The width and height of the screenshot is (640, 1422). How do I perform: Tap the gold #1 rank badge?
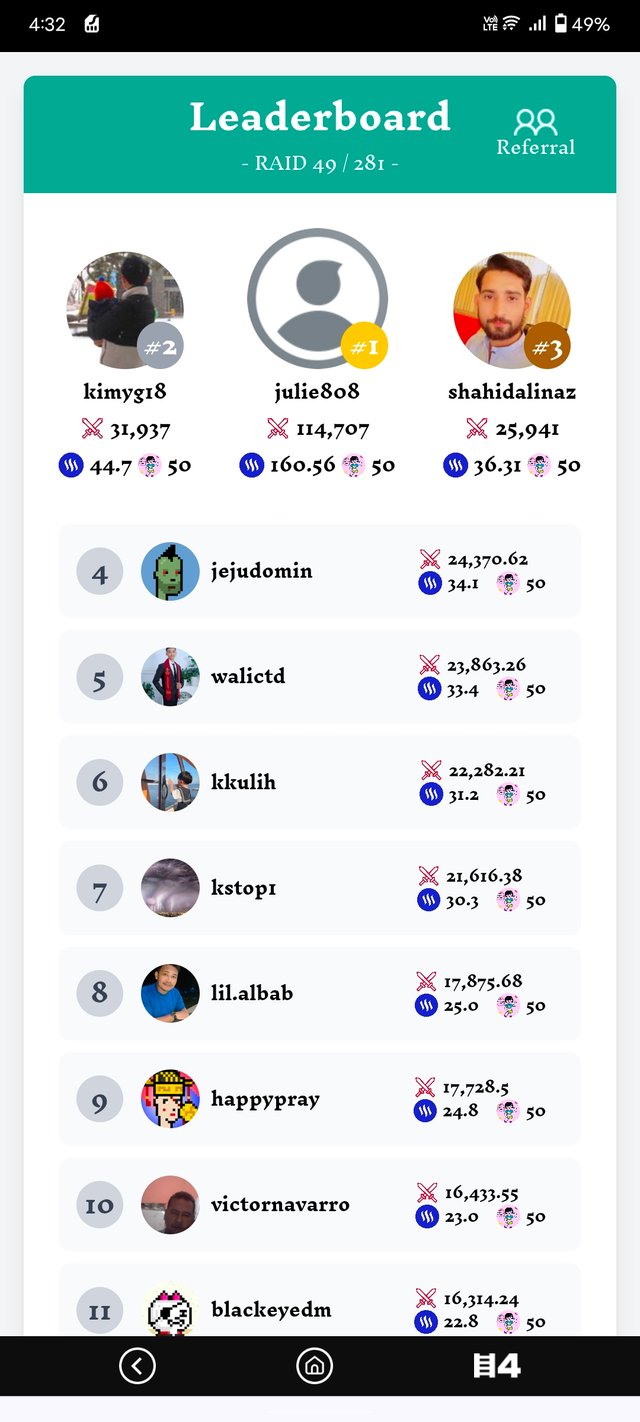tap(364, 347)
